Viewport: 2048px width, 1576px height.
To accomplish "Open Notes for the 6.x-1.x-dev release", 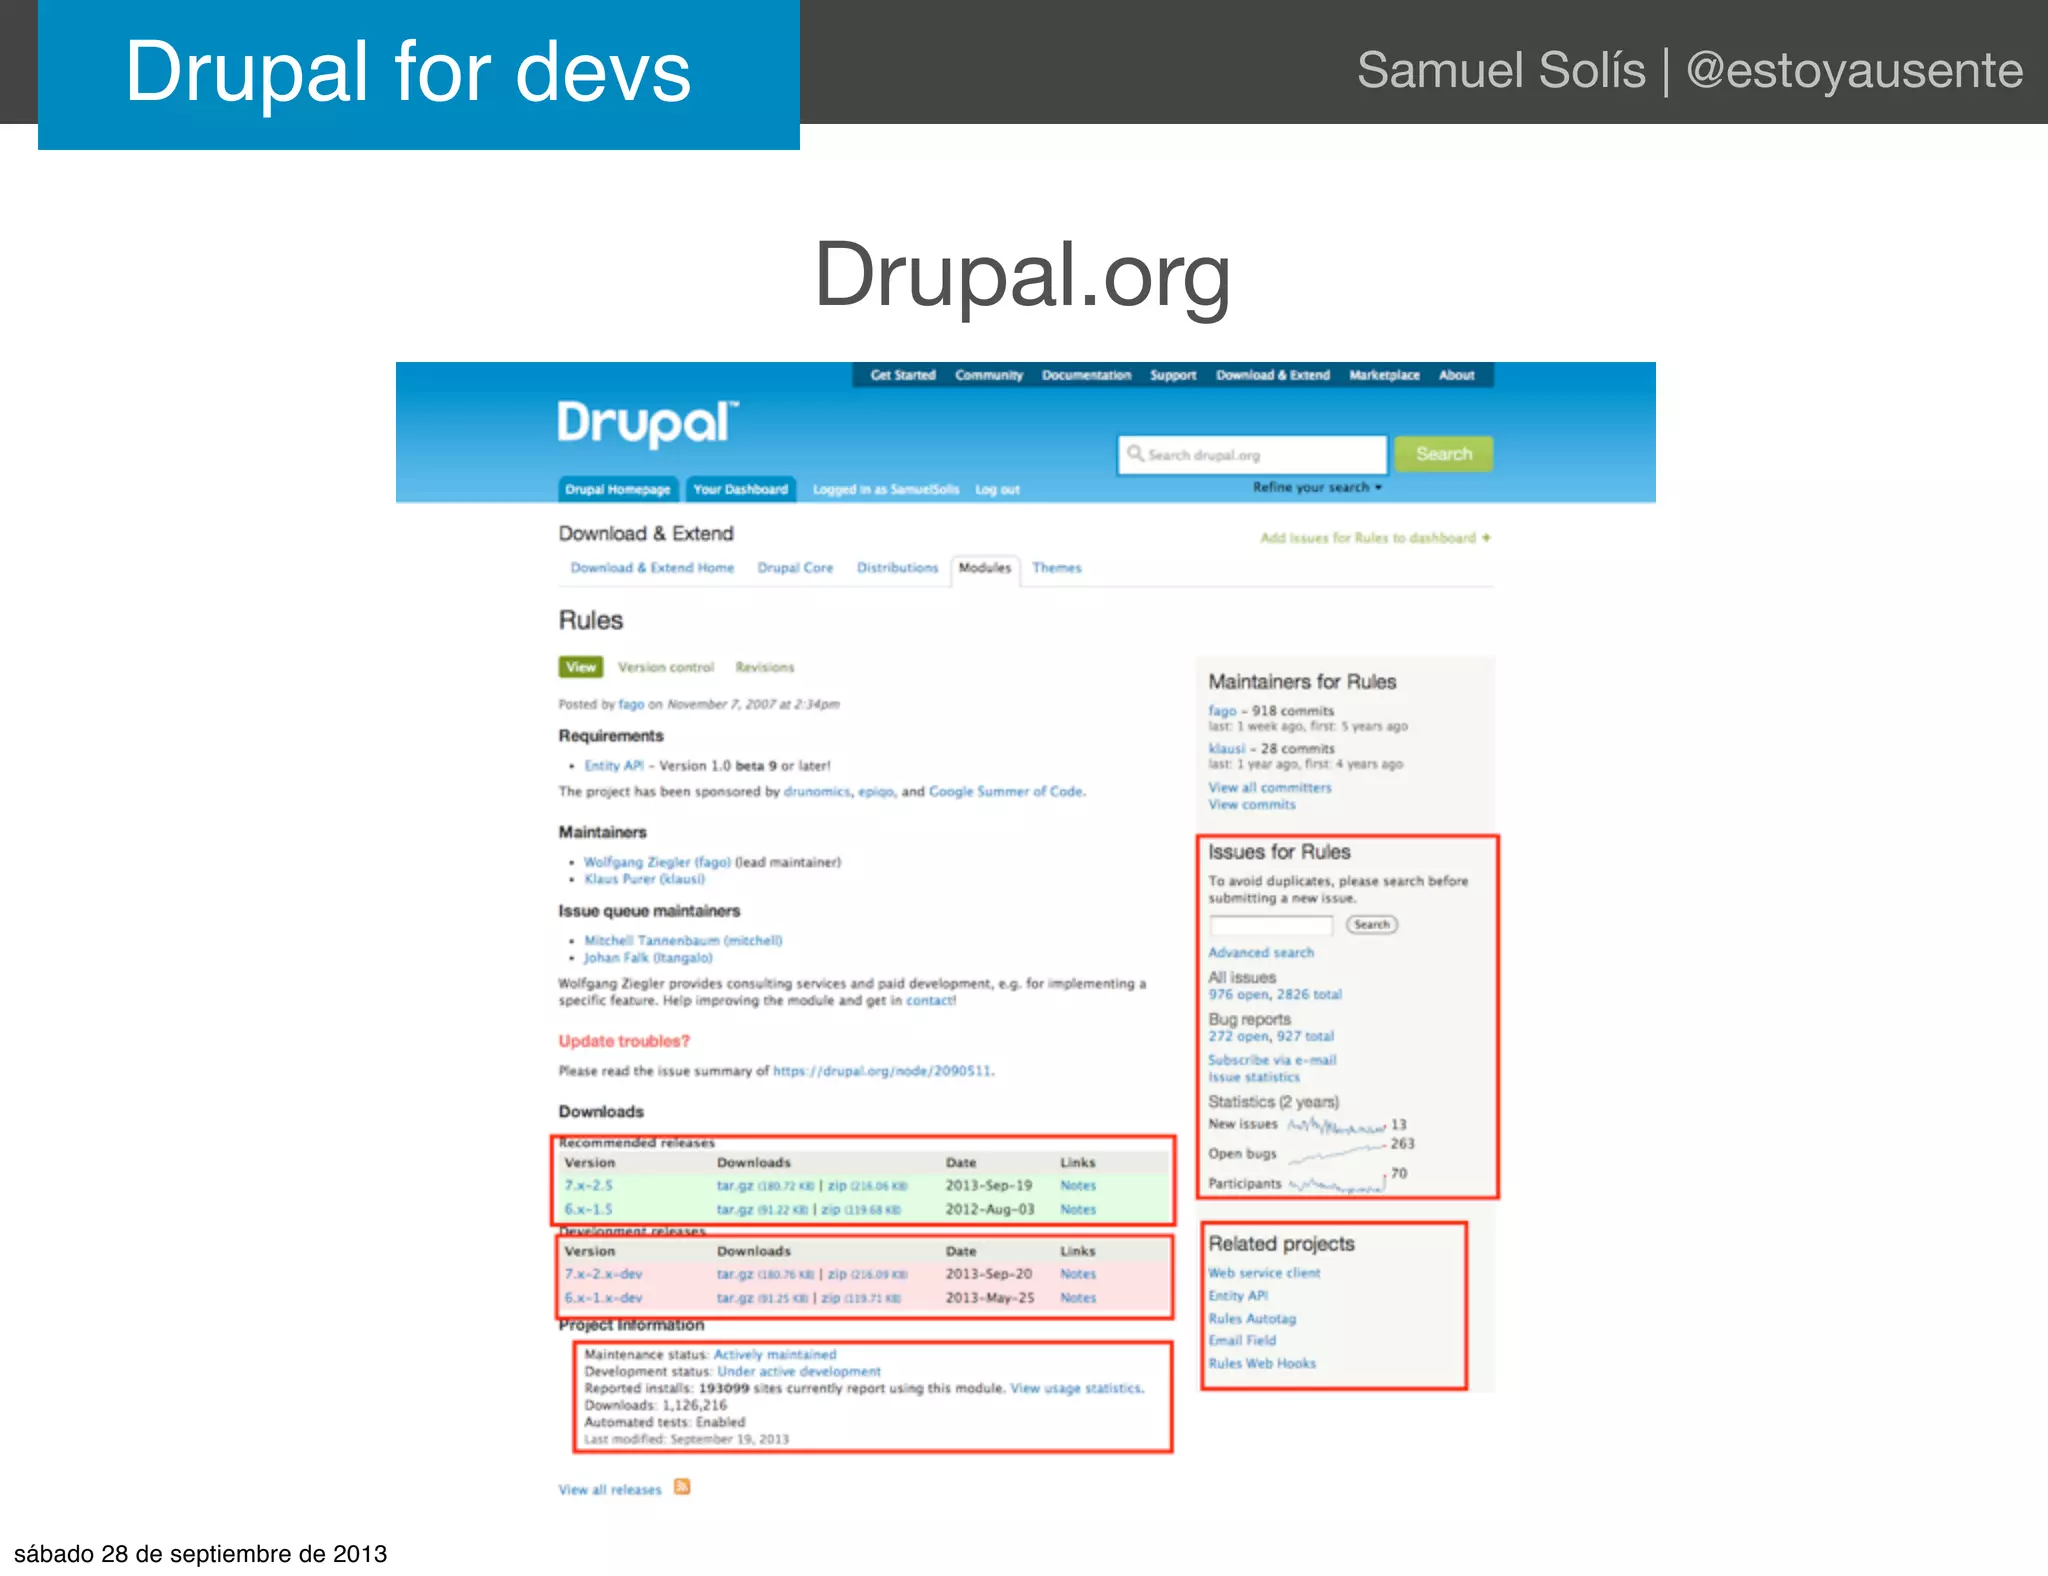I will click(x=1078, y=1298).
